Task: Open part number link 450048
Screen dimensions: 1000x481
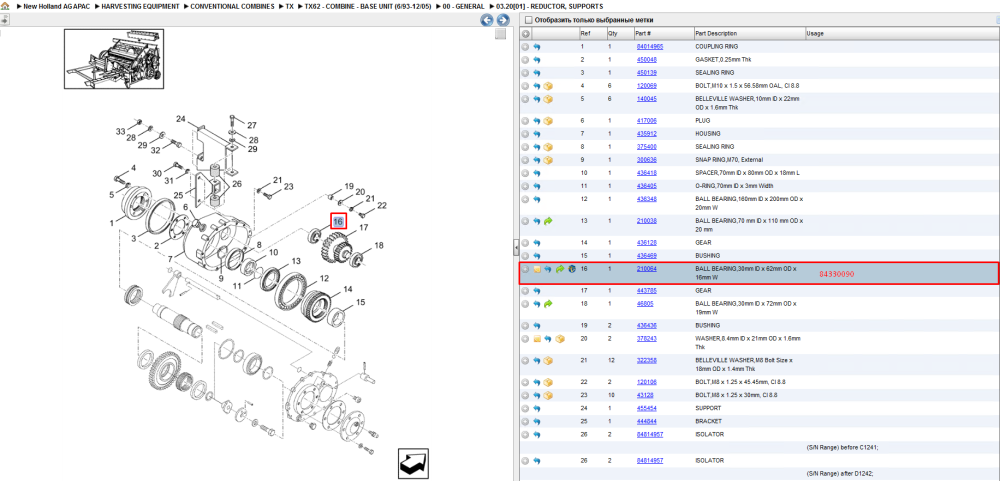Action: (646, 59)
